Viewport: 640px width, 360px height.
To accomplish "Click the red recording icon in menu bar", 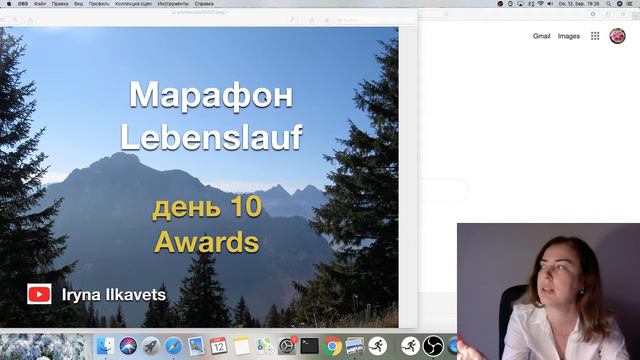I will pyautogui.click(x=500, y=4).
